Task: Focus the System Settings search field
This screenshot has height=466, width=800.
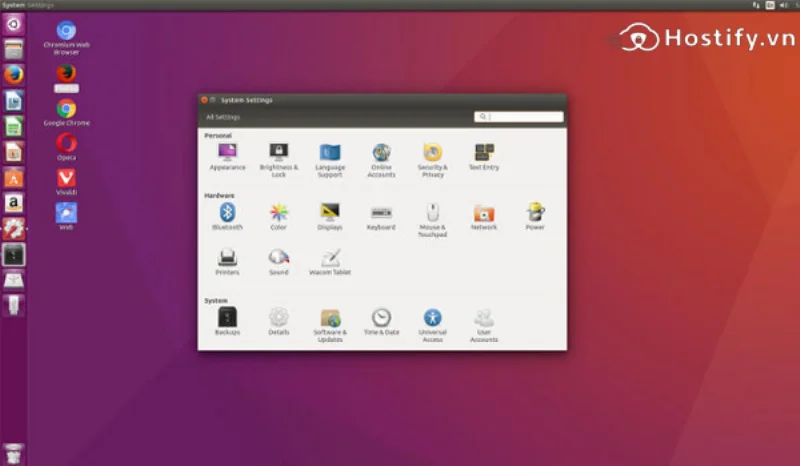Action: coord(518,117)
